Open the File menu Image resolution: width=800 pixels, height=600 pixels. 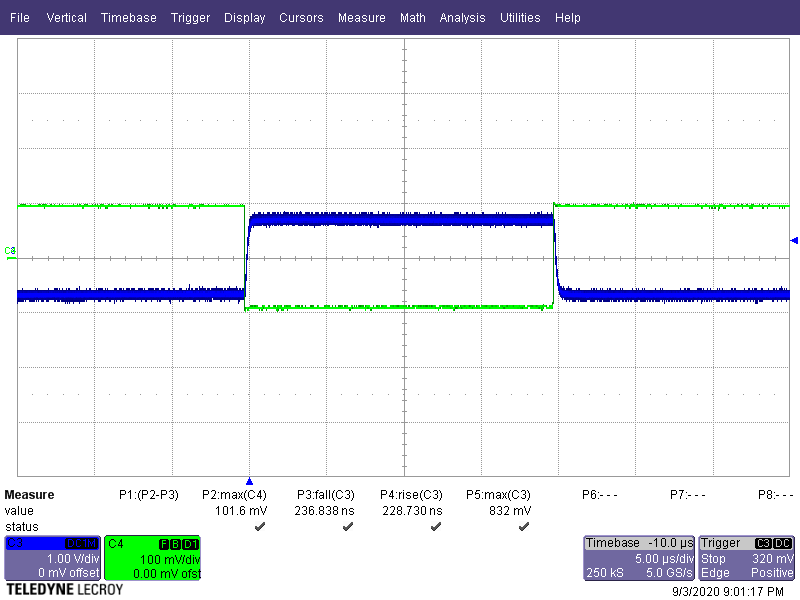pyautogui.click(x=19, y=17)
